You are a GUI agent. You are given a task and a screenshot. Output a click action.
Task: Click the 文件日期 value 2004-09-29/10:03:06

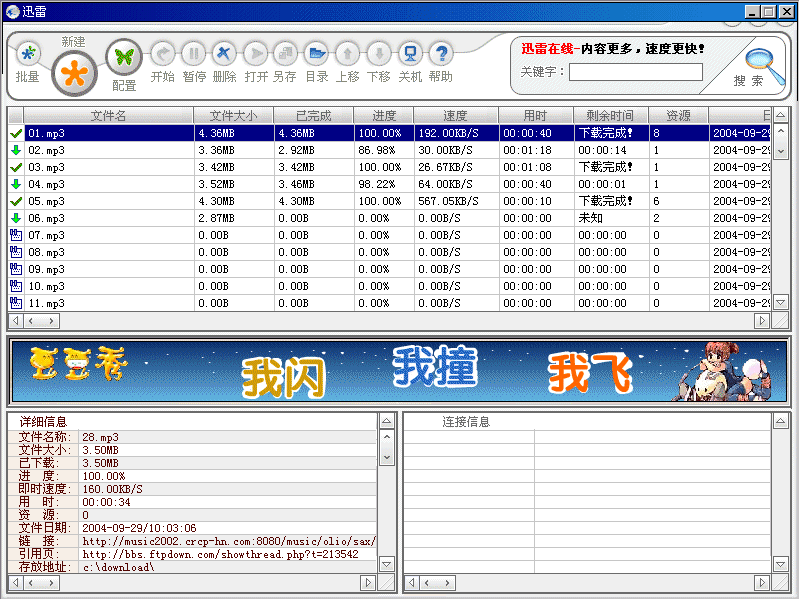139,528
